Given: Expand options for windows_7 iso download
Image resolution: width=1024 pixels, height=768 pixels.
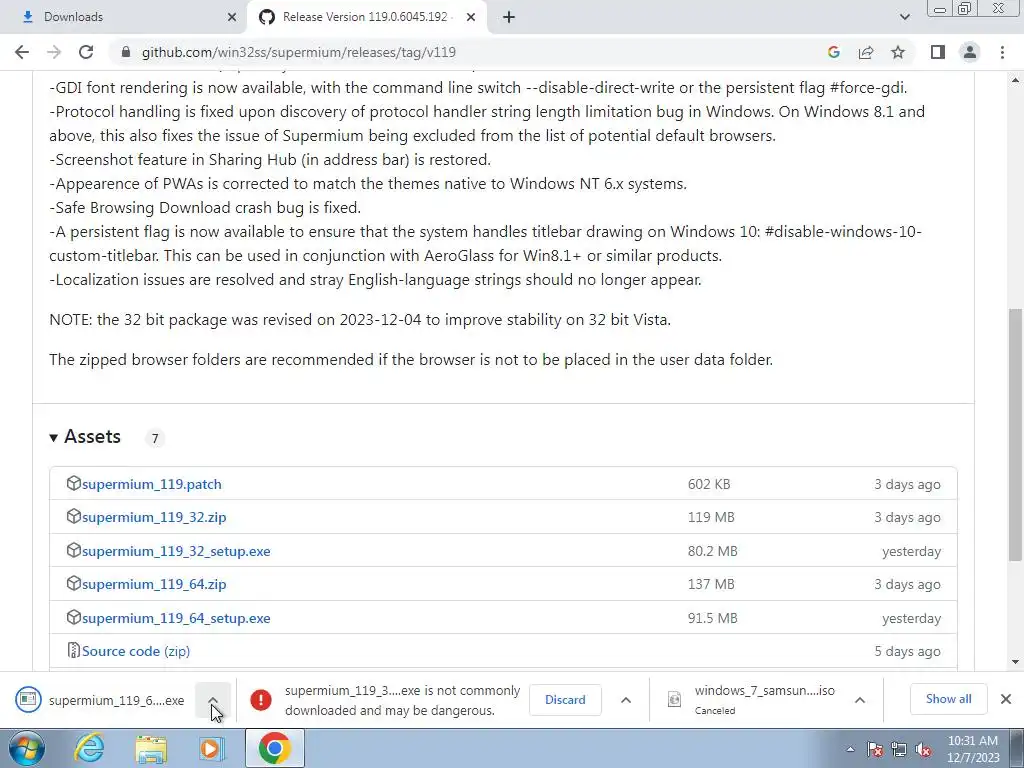Looking at the screenshot, I should pyautogui.click(x=859, y=700).
